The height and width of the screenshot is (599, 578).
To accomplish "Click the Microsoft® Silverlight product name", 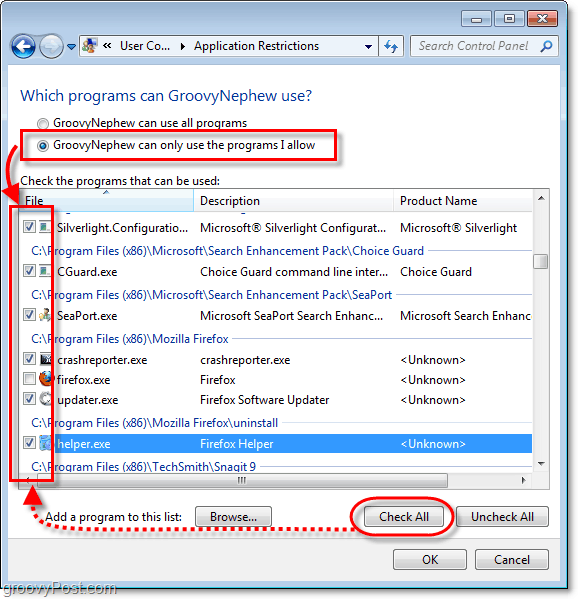I will 458,228.
